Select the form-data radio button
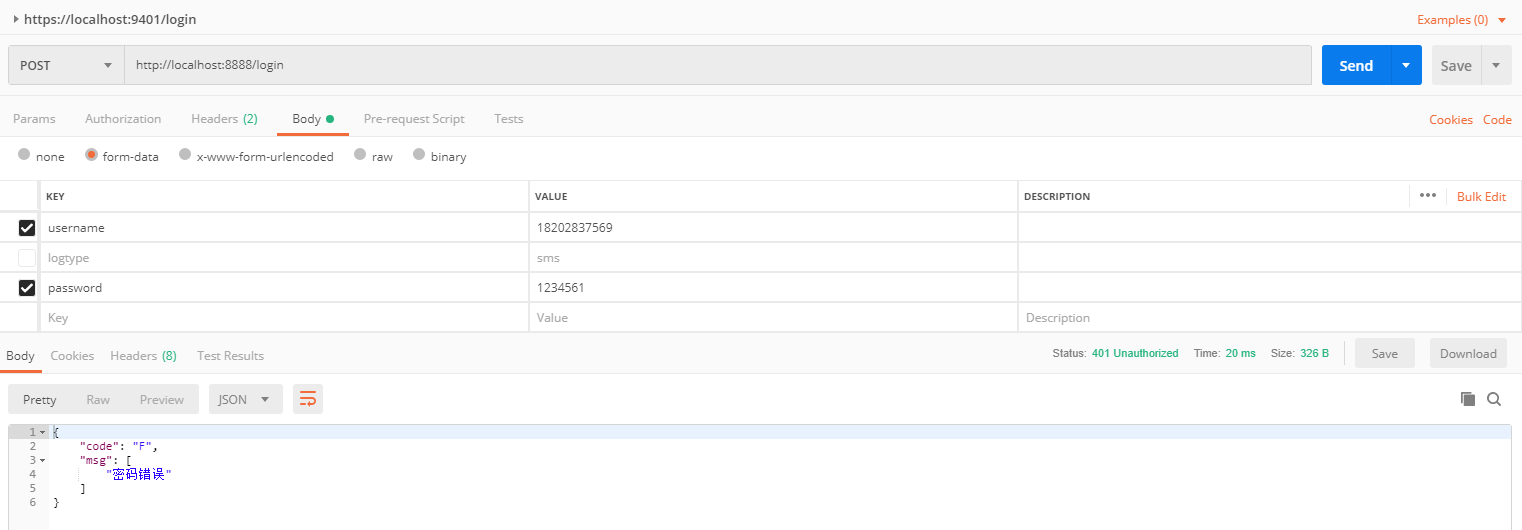This screenshot has width=1522, height=530. click(x=91, y=155)
